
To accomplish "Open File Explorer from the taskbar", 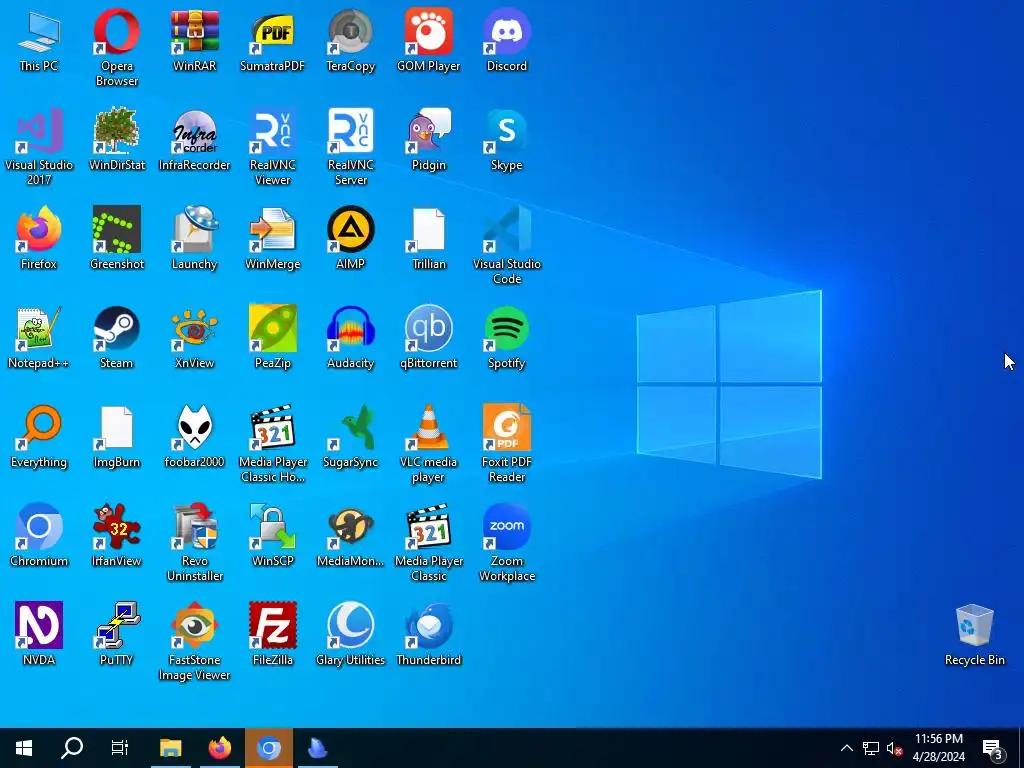I will [x=171, y=748].
